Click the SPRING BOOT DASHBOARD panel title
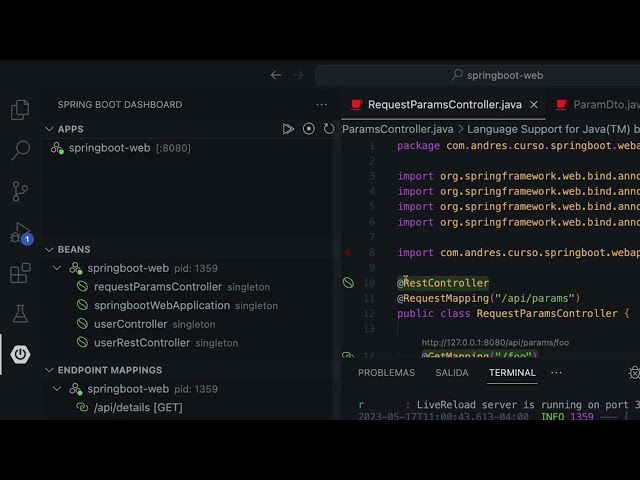 tap(120, 104)
